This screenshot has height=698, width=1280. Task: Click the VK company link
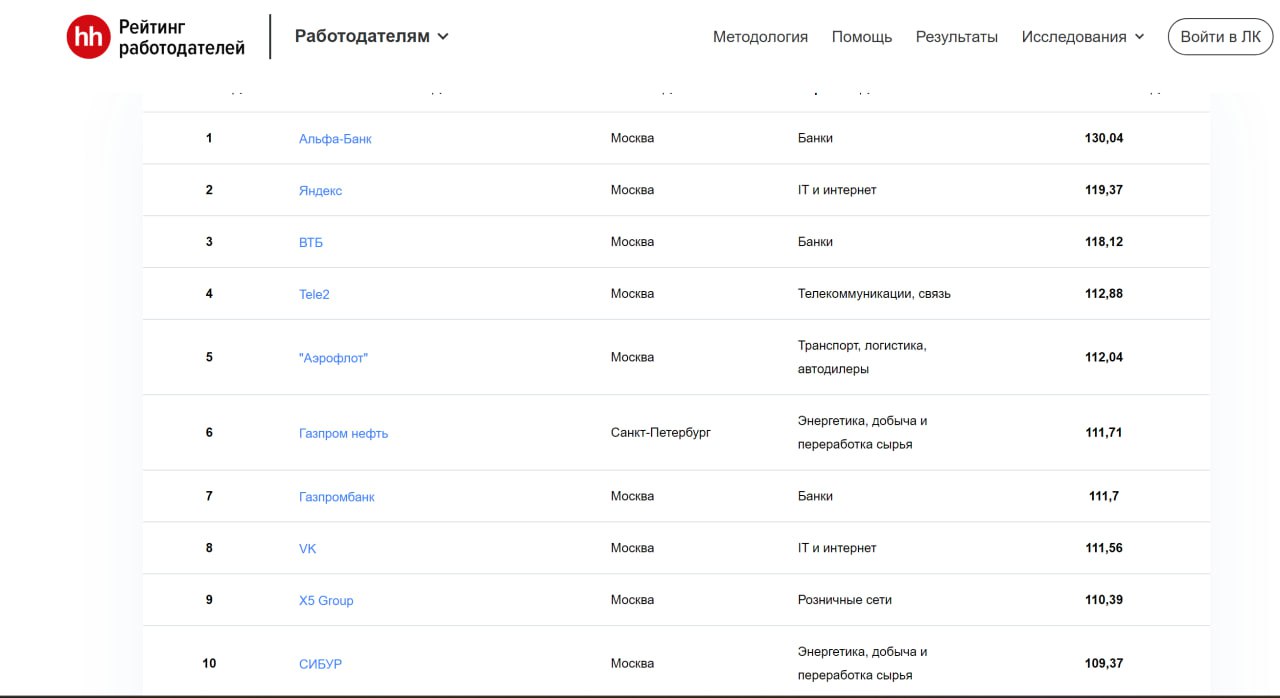tap(306, 548)
